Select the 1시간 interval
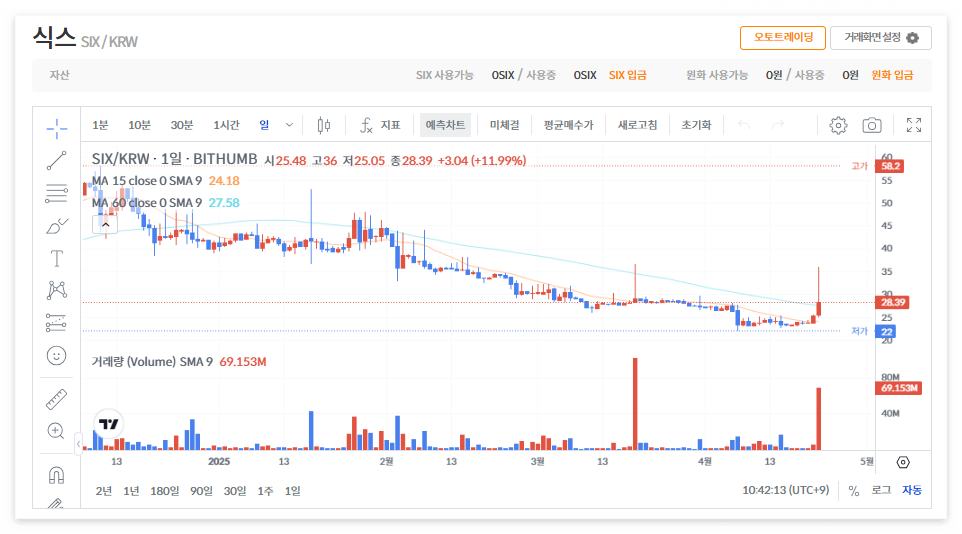Viewport: 962px width, 534px height. click(226, 125)
